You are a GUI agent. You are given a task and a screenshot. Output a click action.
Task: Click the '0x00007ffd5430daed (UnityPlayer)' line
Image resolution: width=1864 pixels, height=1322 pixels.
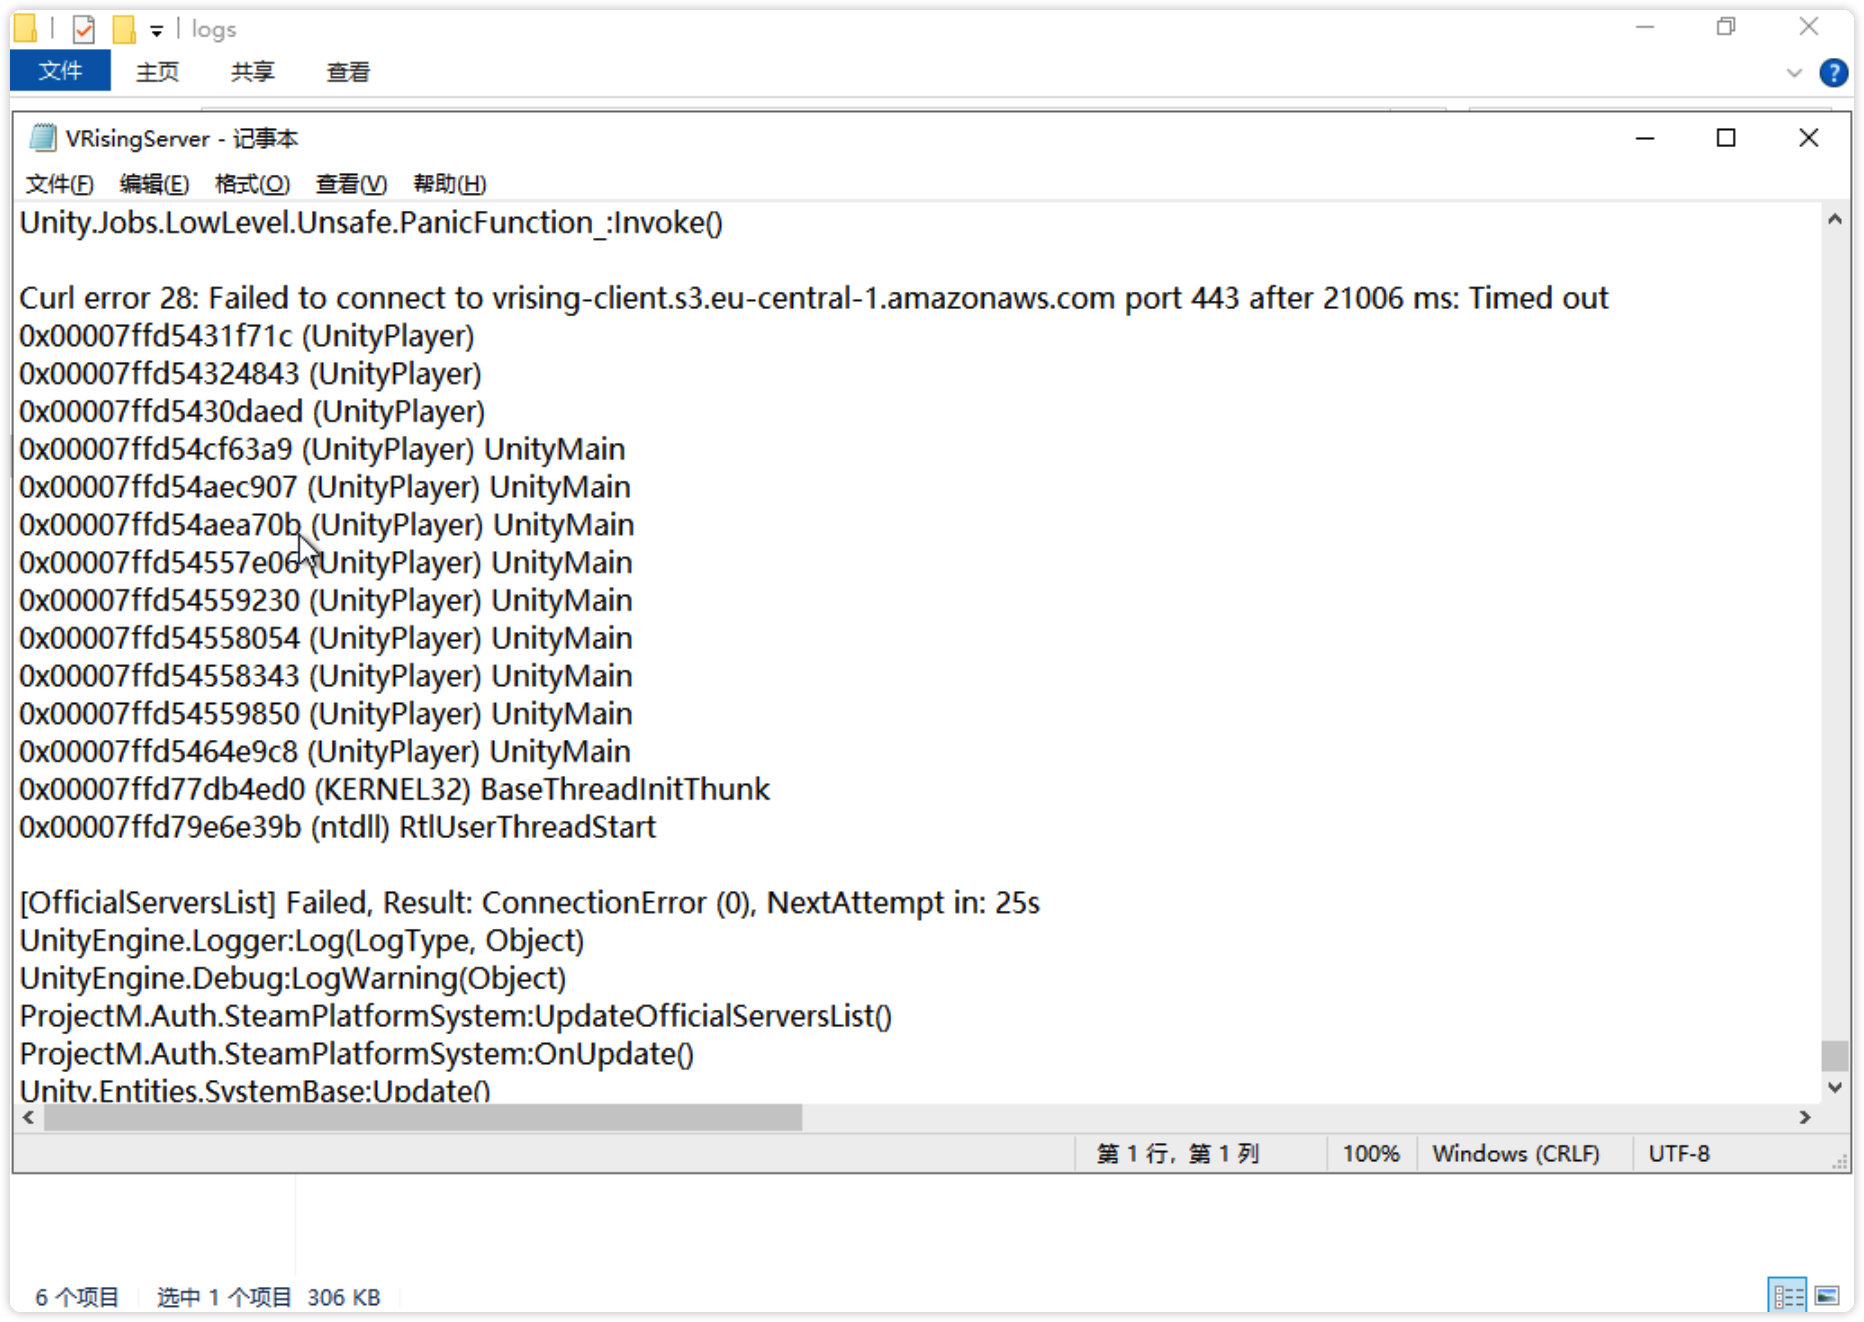tap(252, 412)
